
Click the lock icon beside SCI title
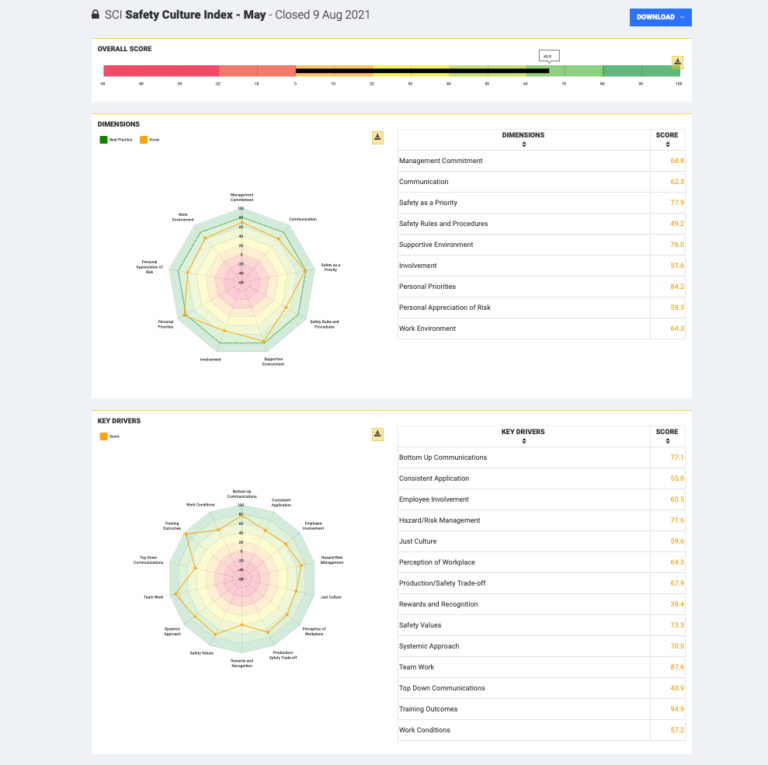point(96,15)
